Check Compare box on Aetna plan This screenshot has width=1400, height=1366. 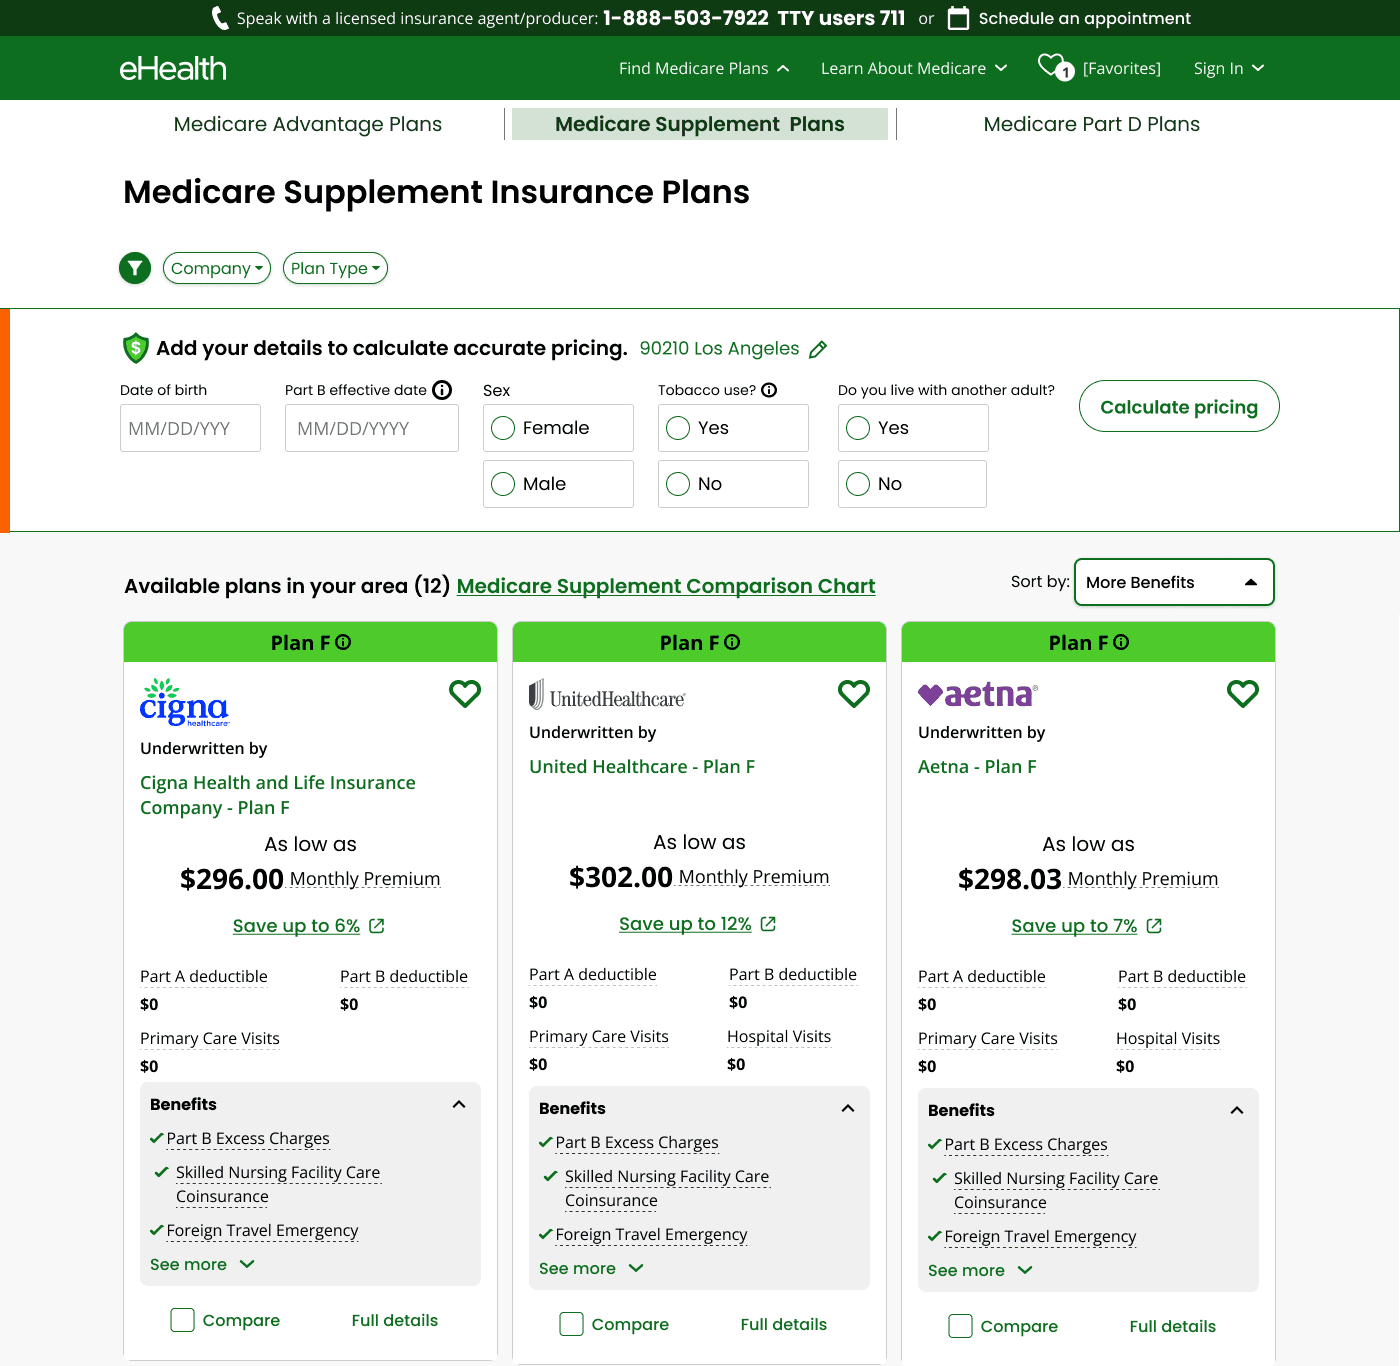[x=960, y=1326]
